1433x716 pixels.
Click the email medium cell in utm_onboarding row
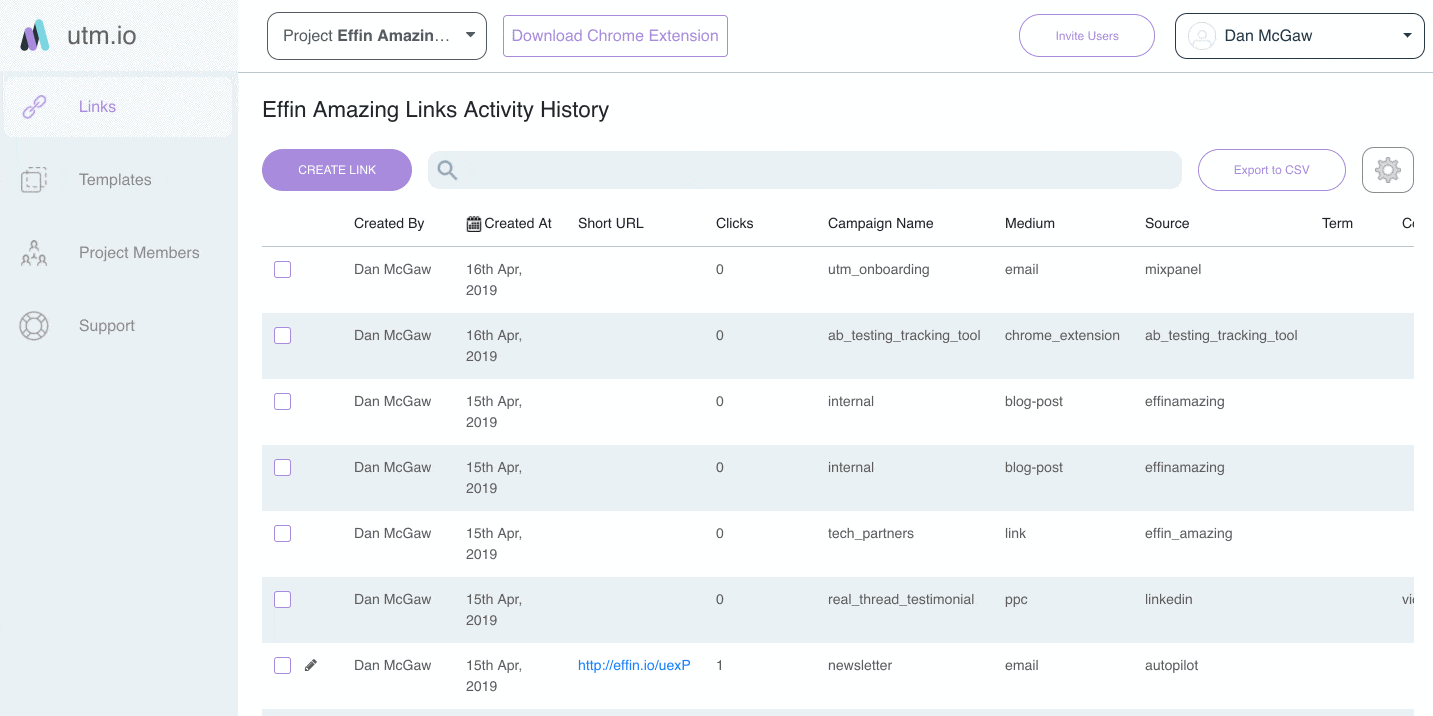click(1022, 269)
